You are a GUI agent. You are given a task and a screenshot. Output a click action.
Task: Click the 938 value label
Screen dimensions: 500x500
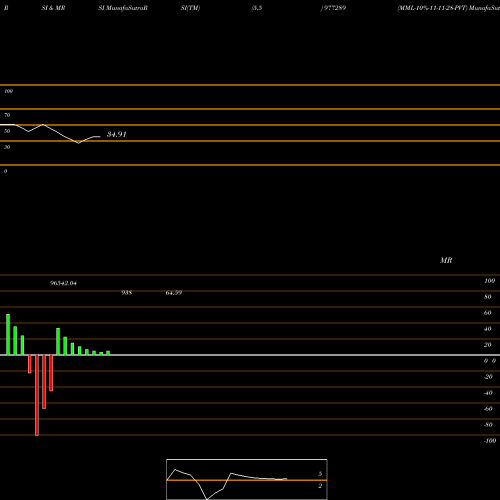(127, 293)
